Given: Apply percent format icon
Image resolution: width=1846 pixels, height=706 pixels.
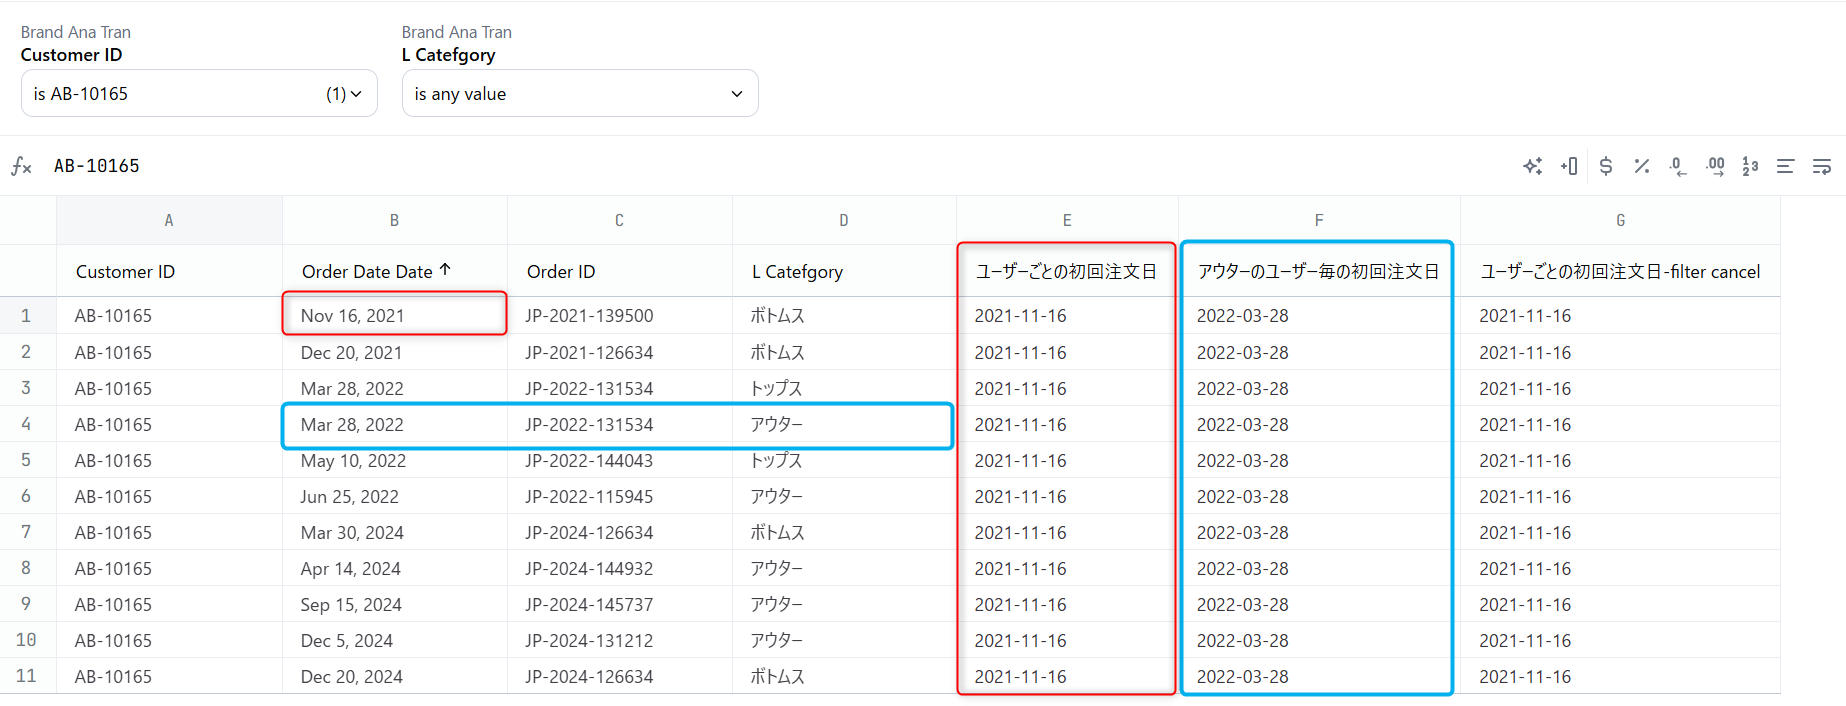Looking at the screenshot, I should [x=1641, y=166].
